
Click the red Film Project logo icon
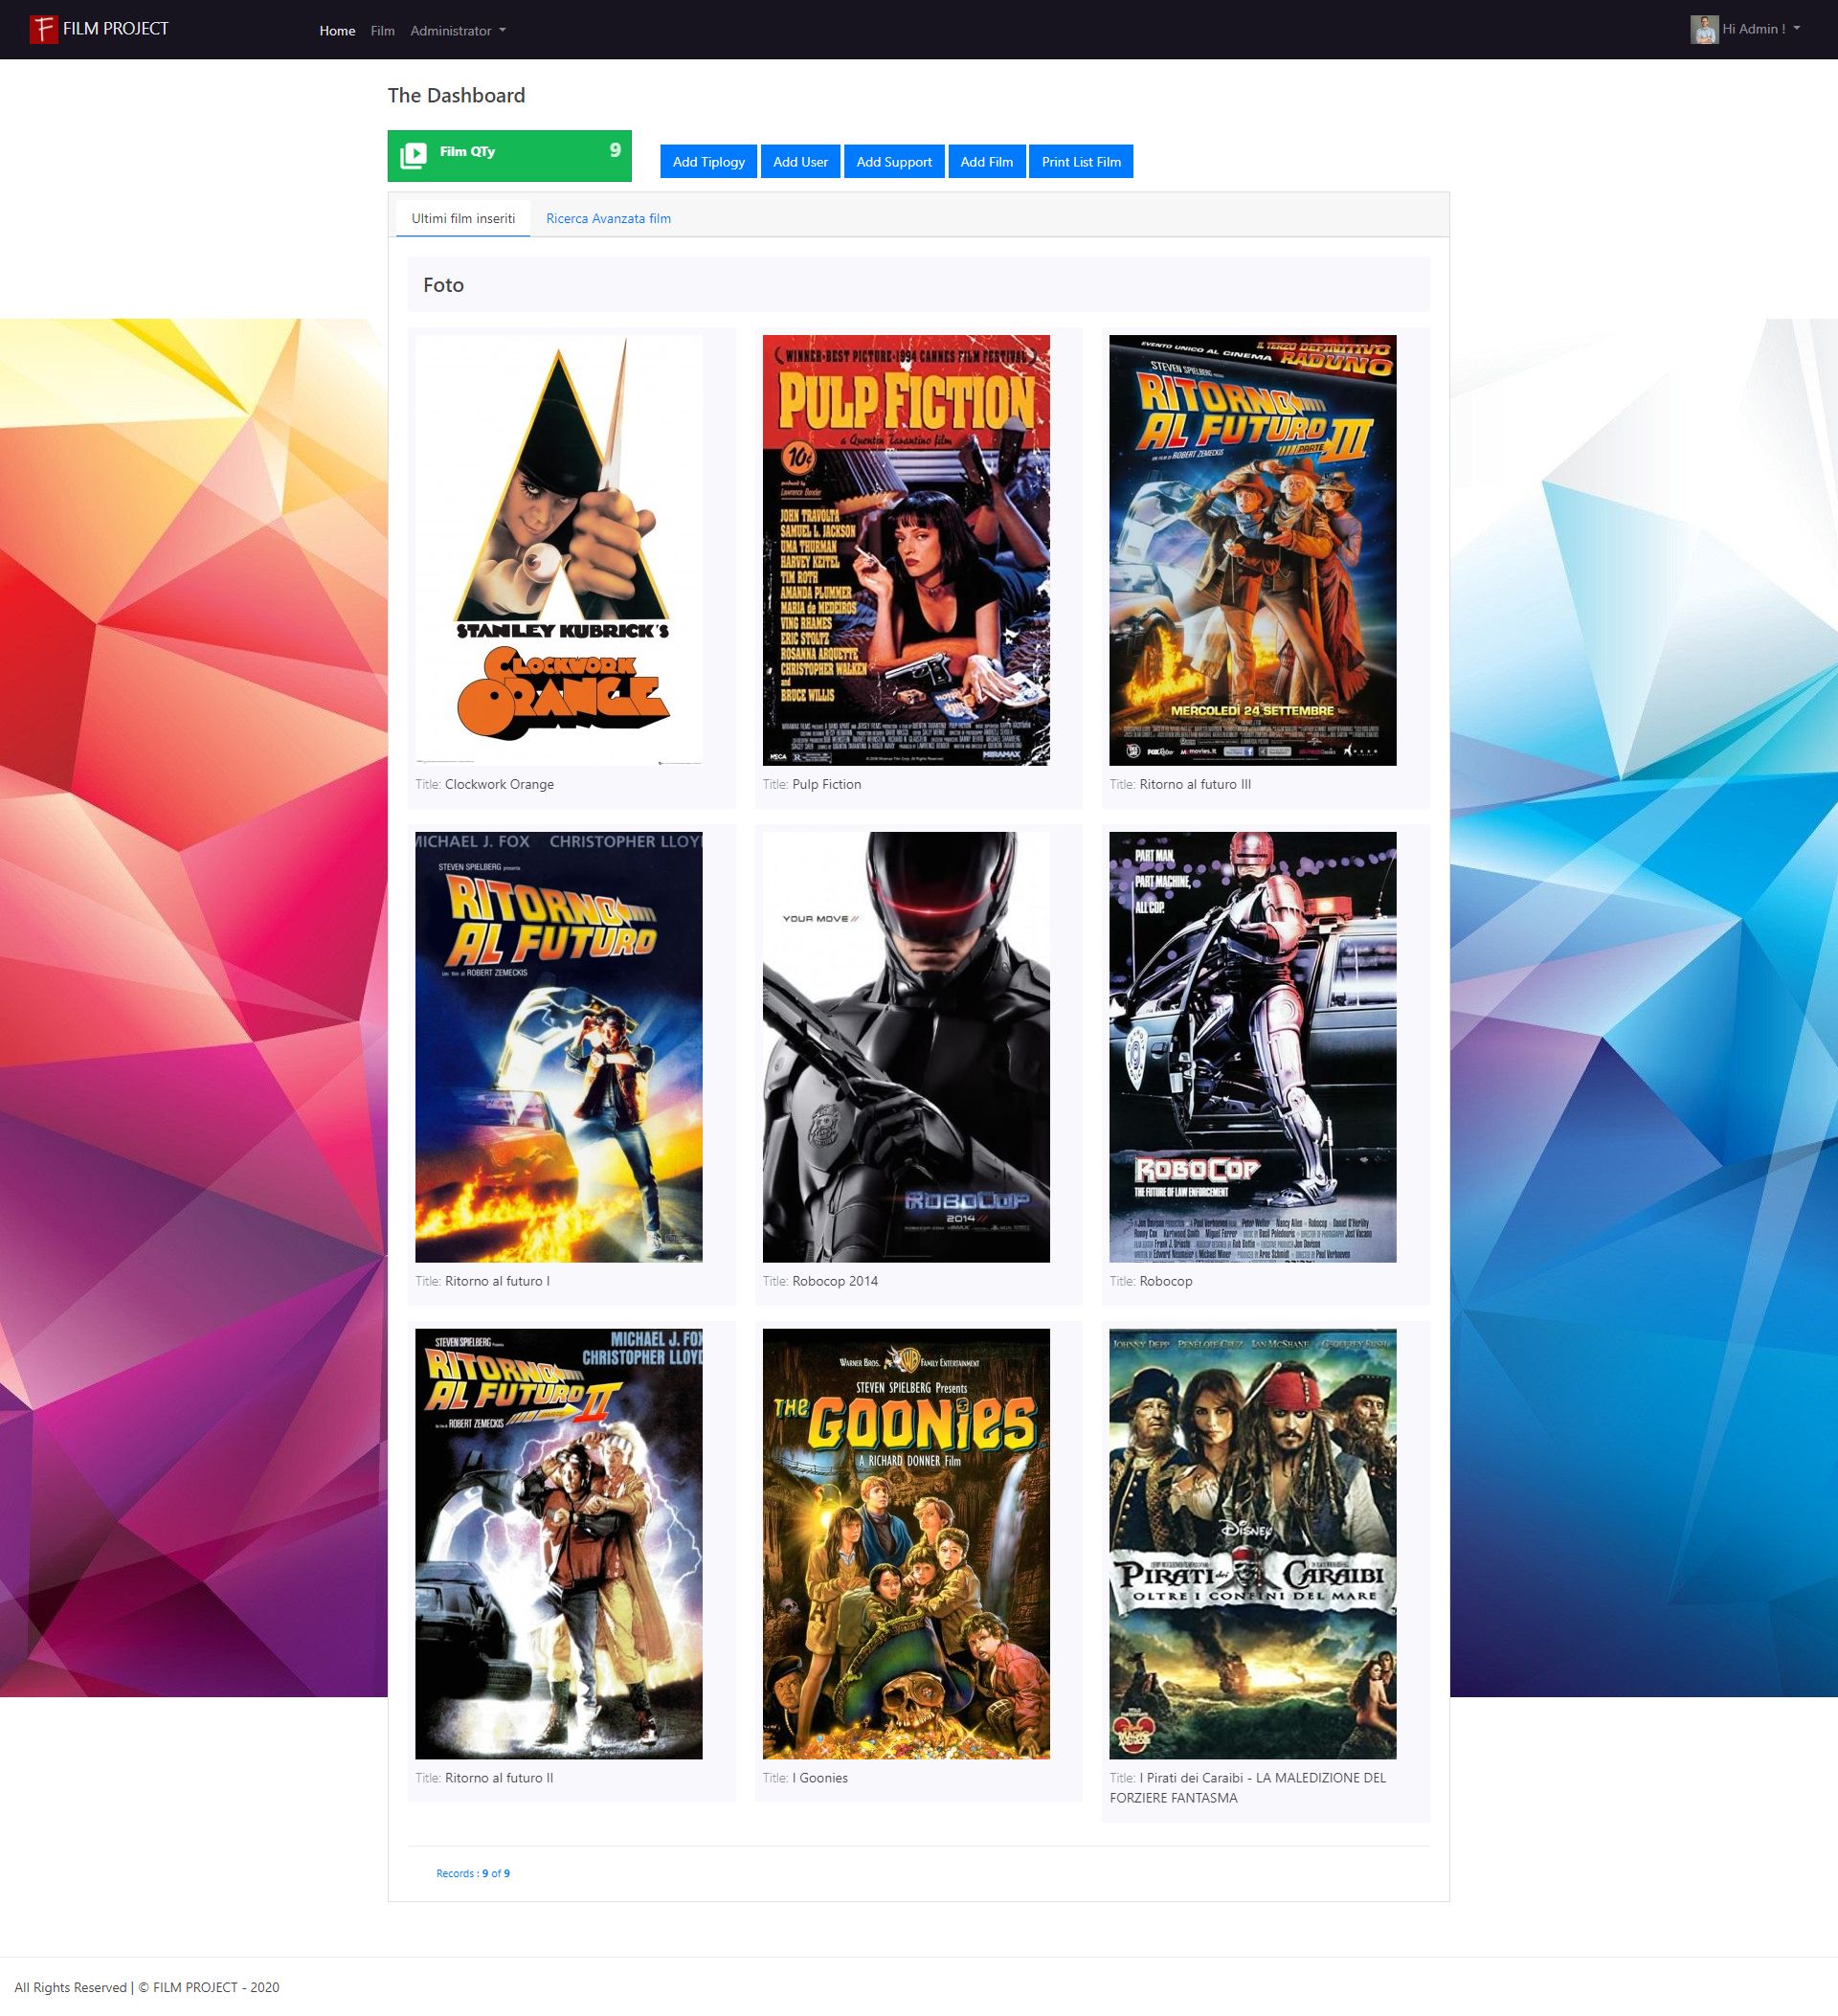[43, 29]
